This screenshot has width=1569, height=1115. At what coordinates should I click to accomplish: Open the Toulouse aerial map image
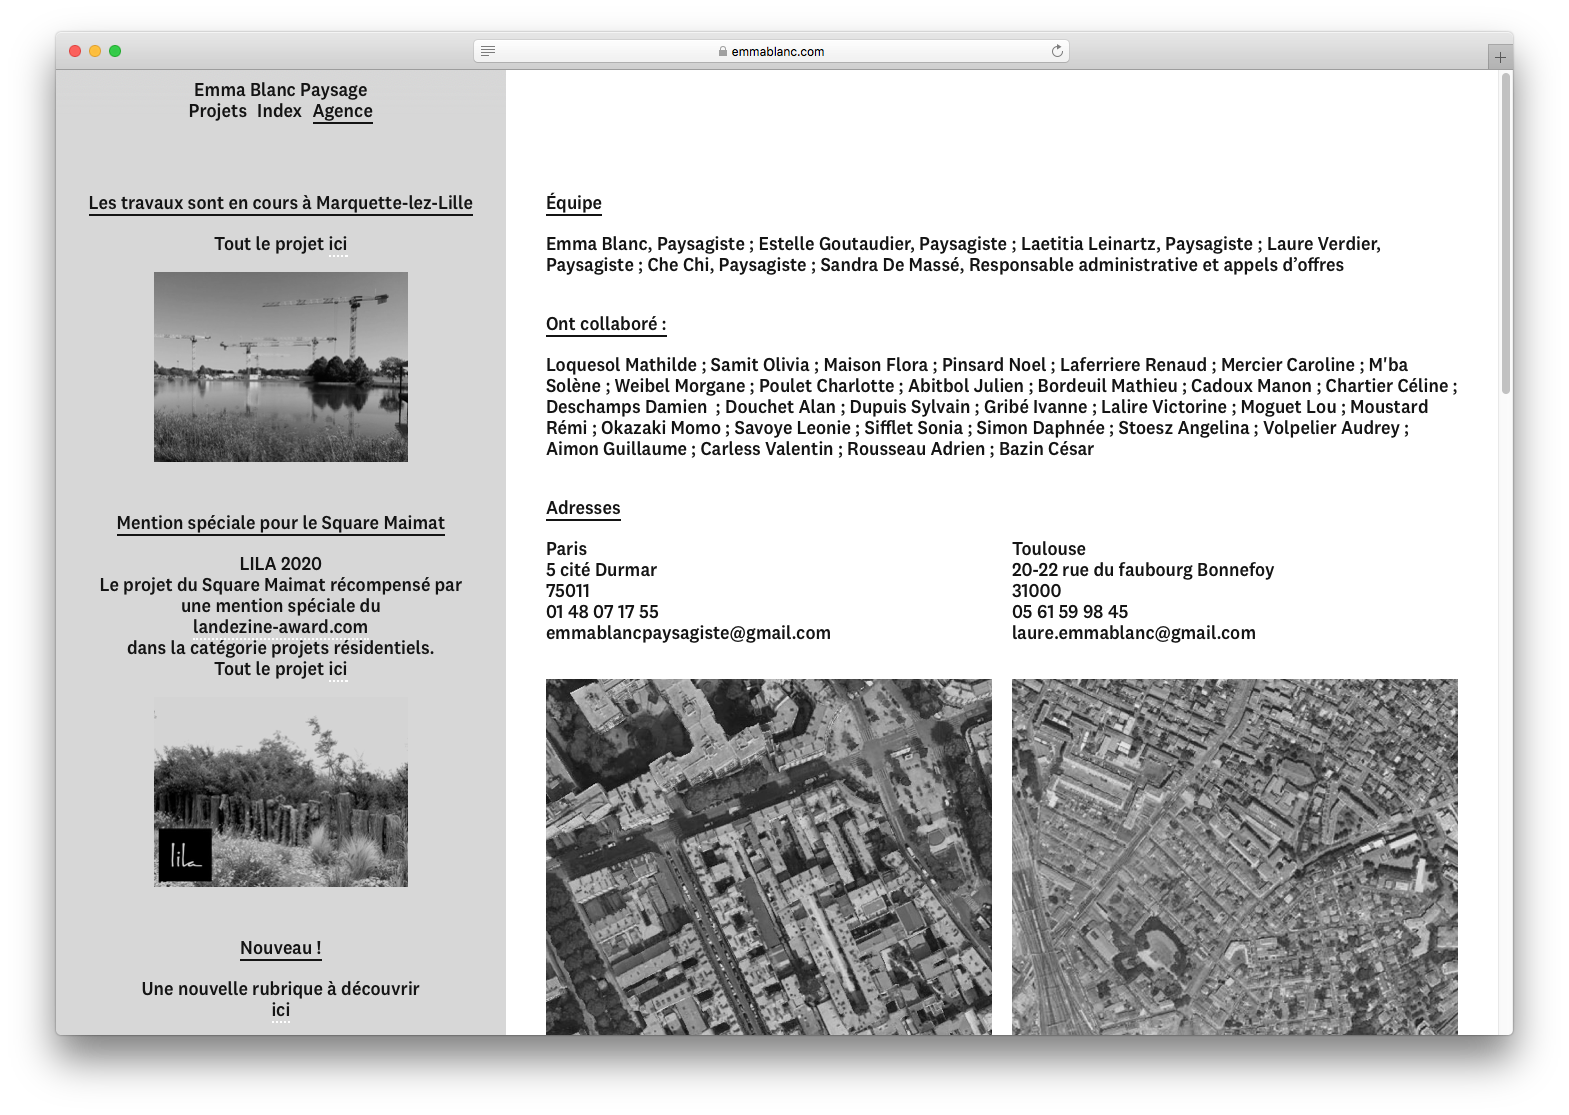[1234, 856]
